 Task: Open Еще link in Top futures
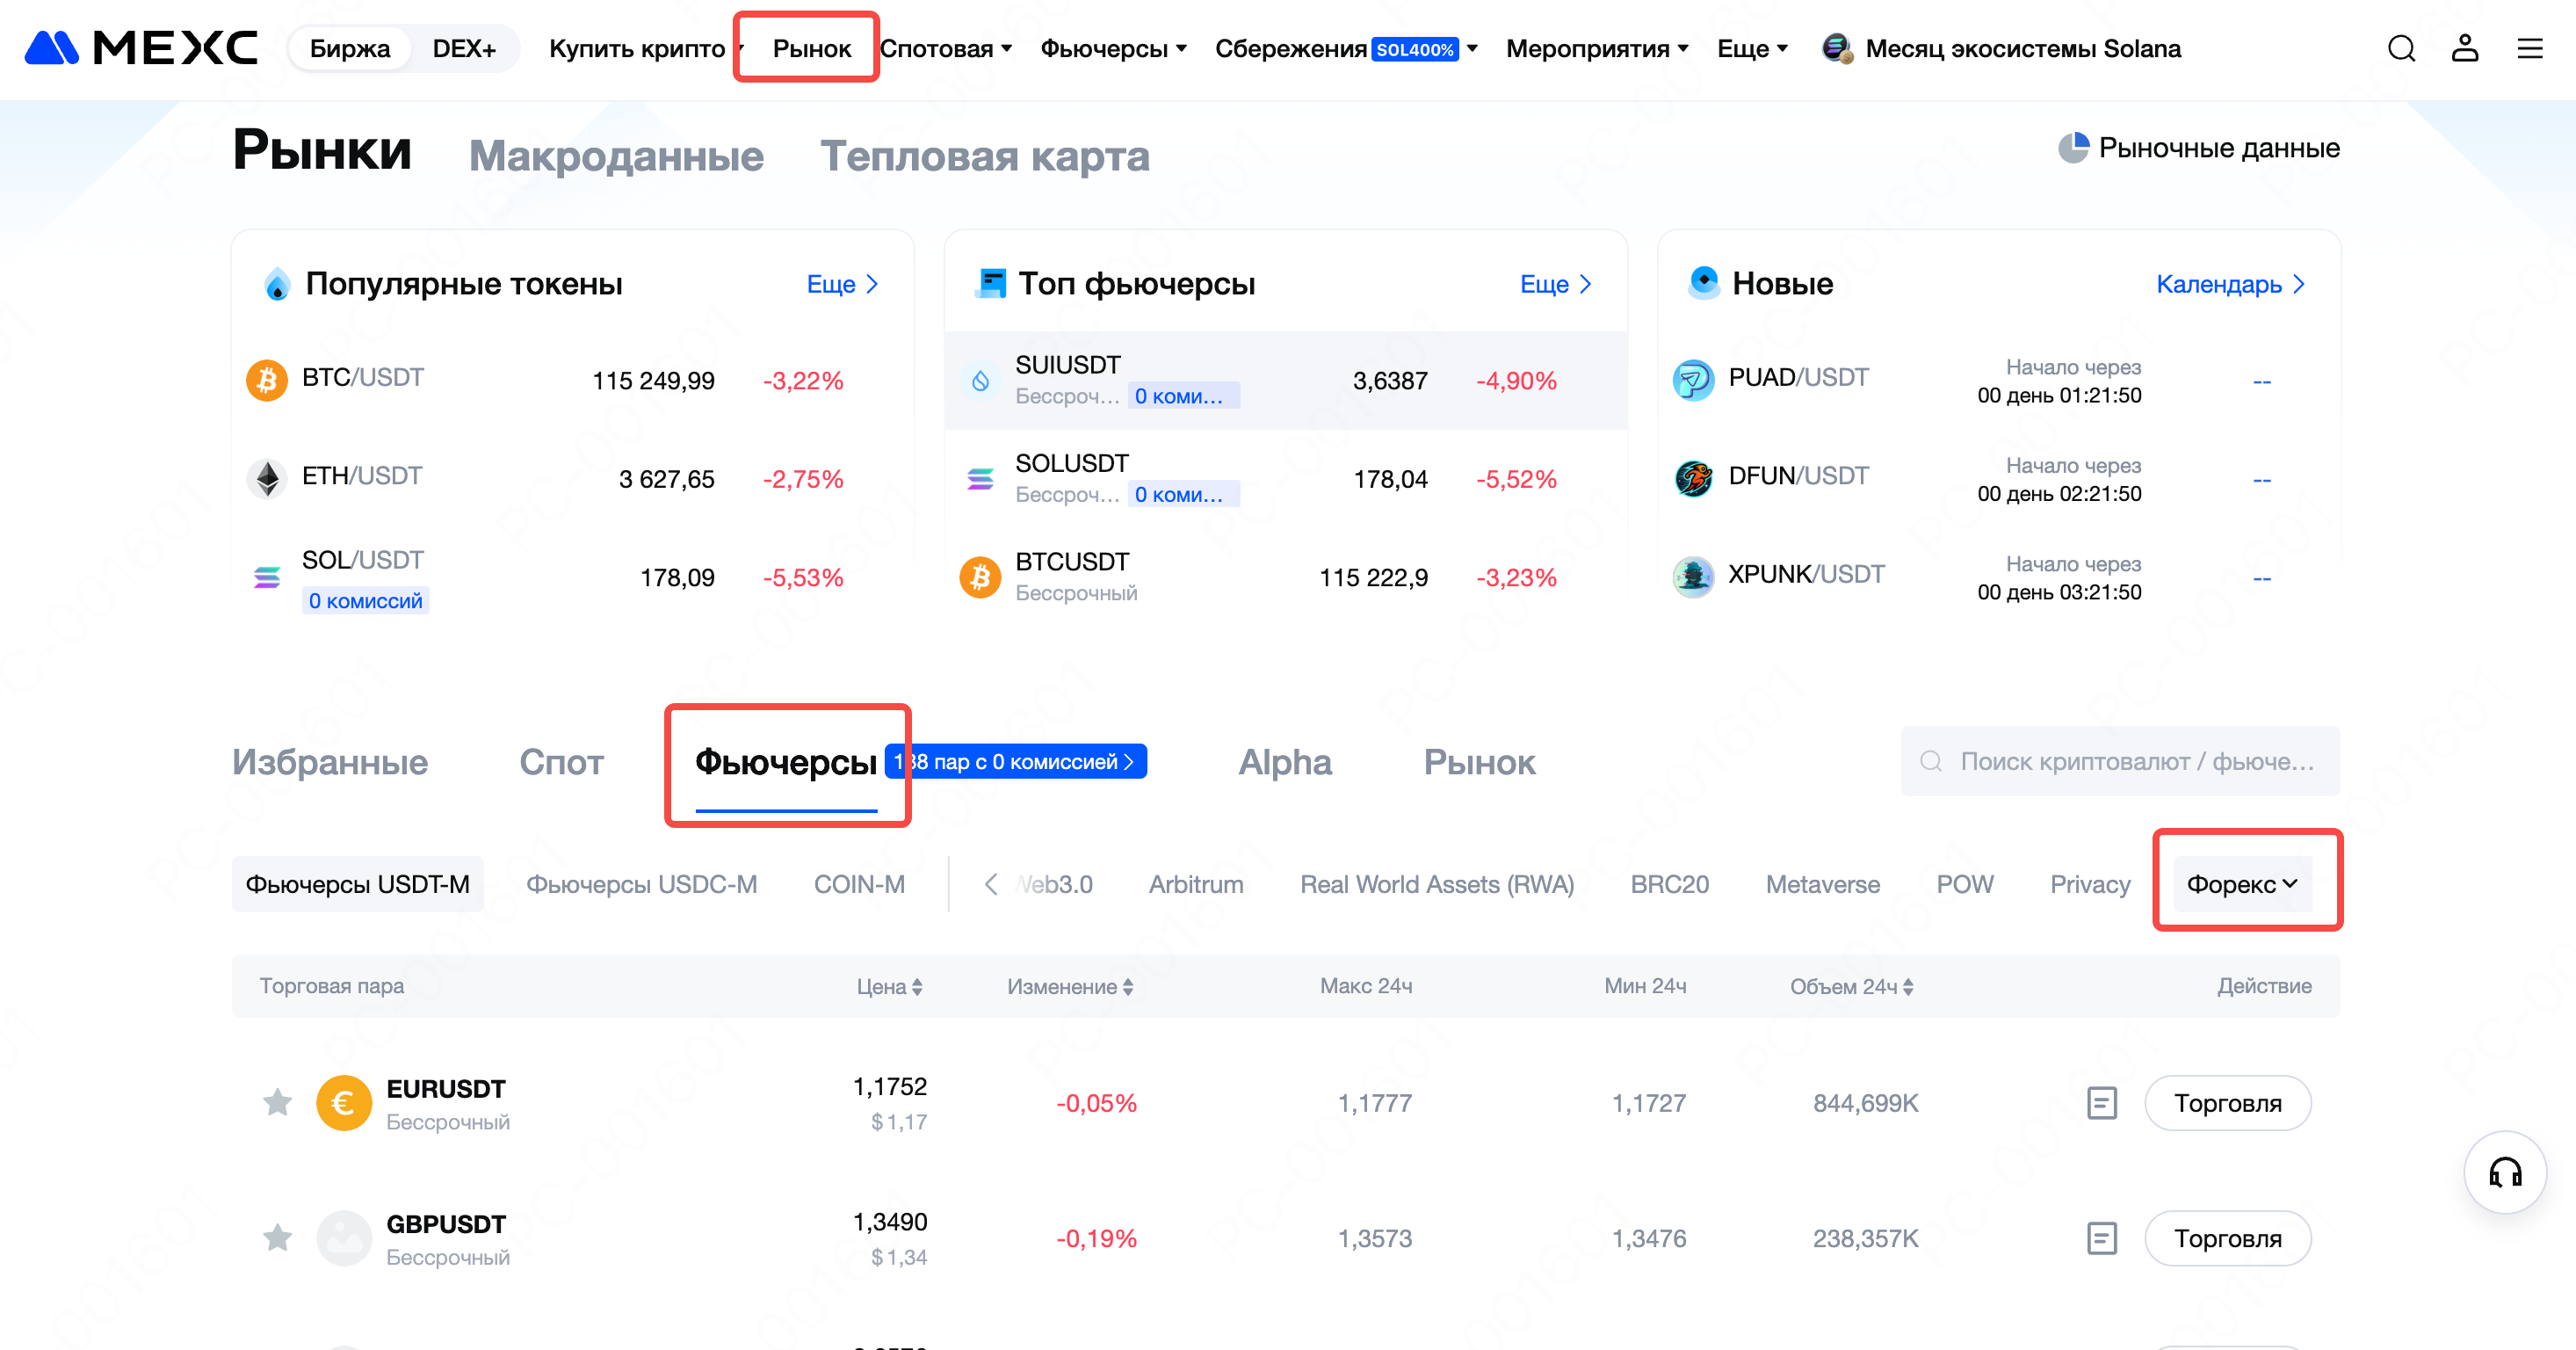pos(1555,284)
